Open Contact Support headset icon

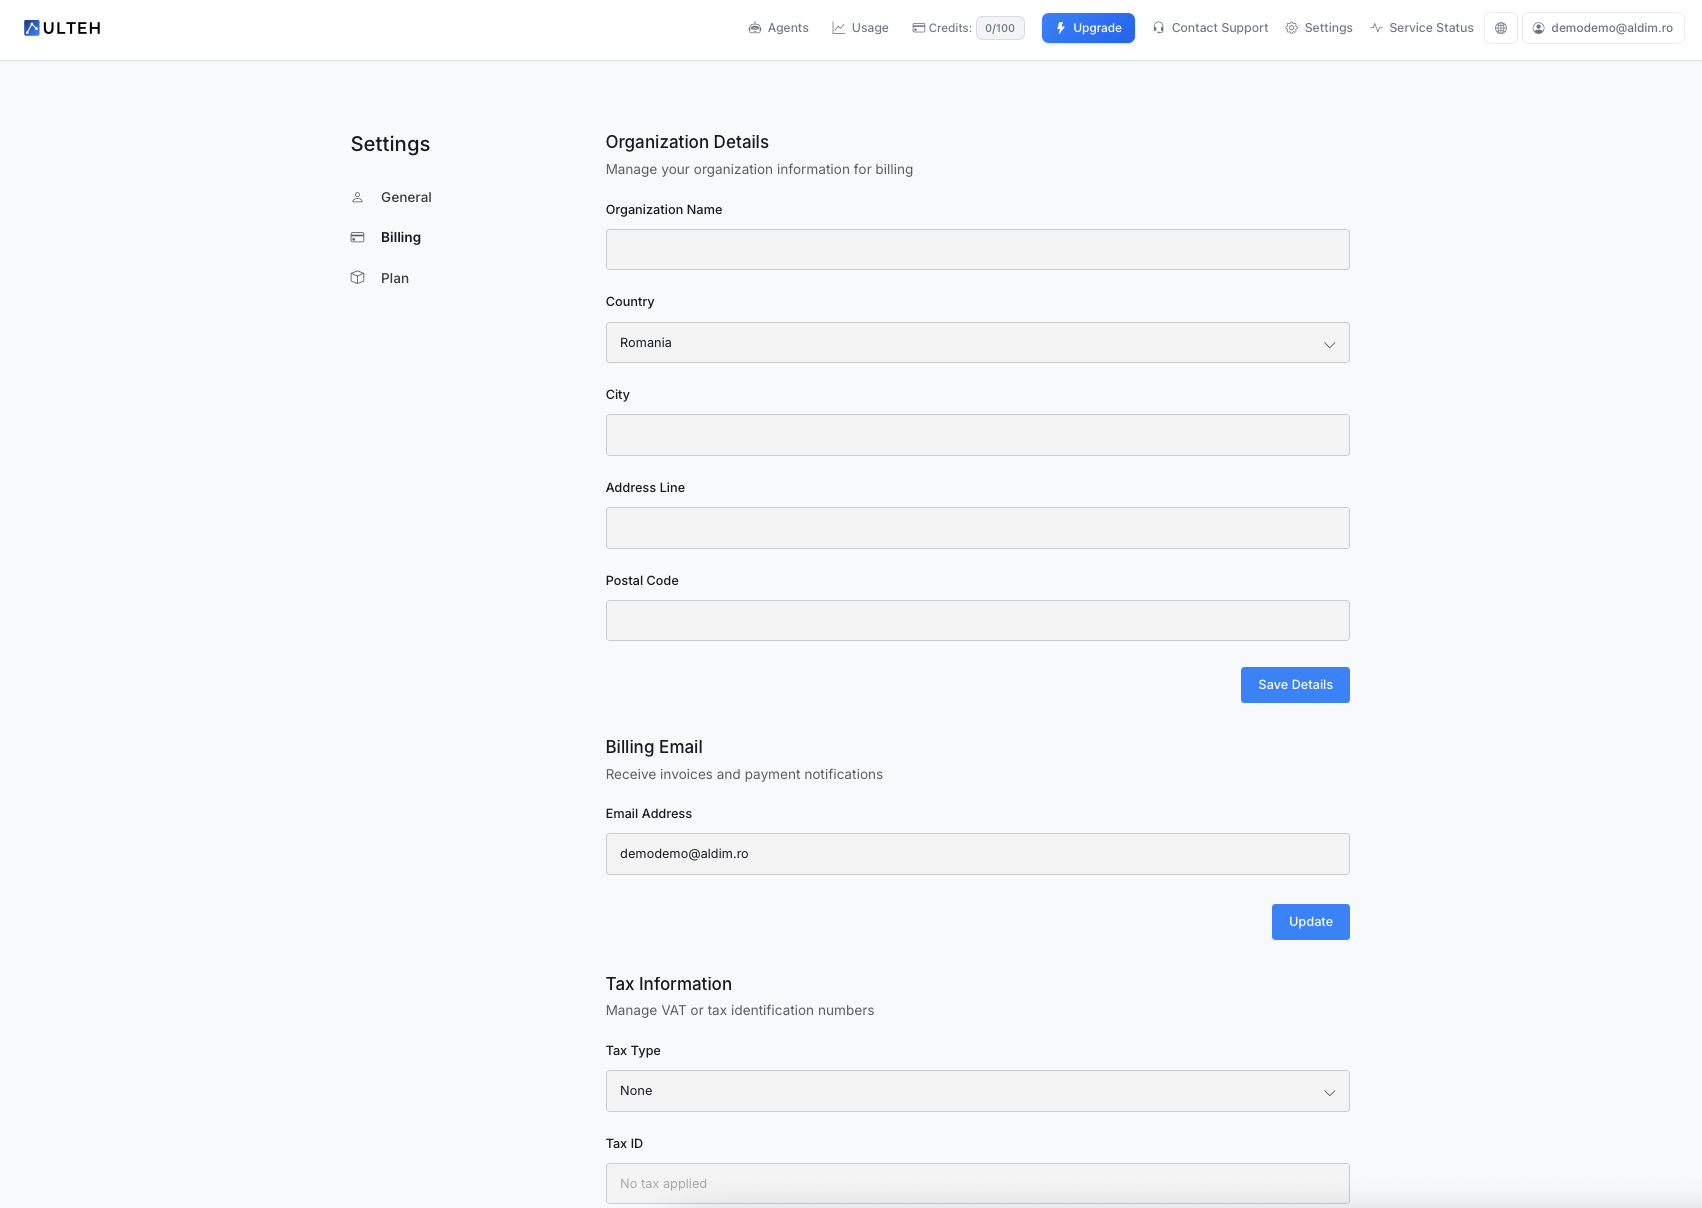1158,27
